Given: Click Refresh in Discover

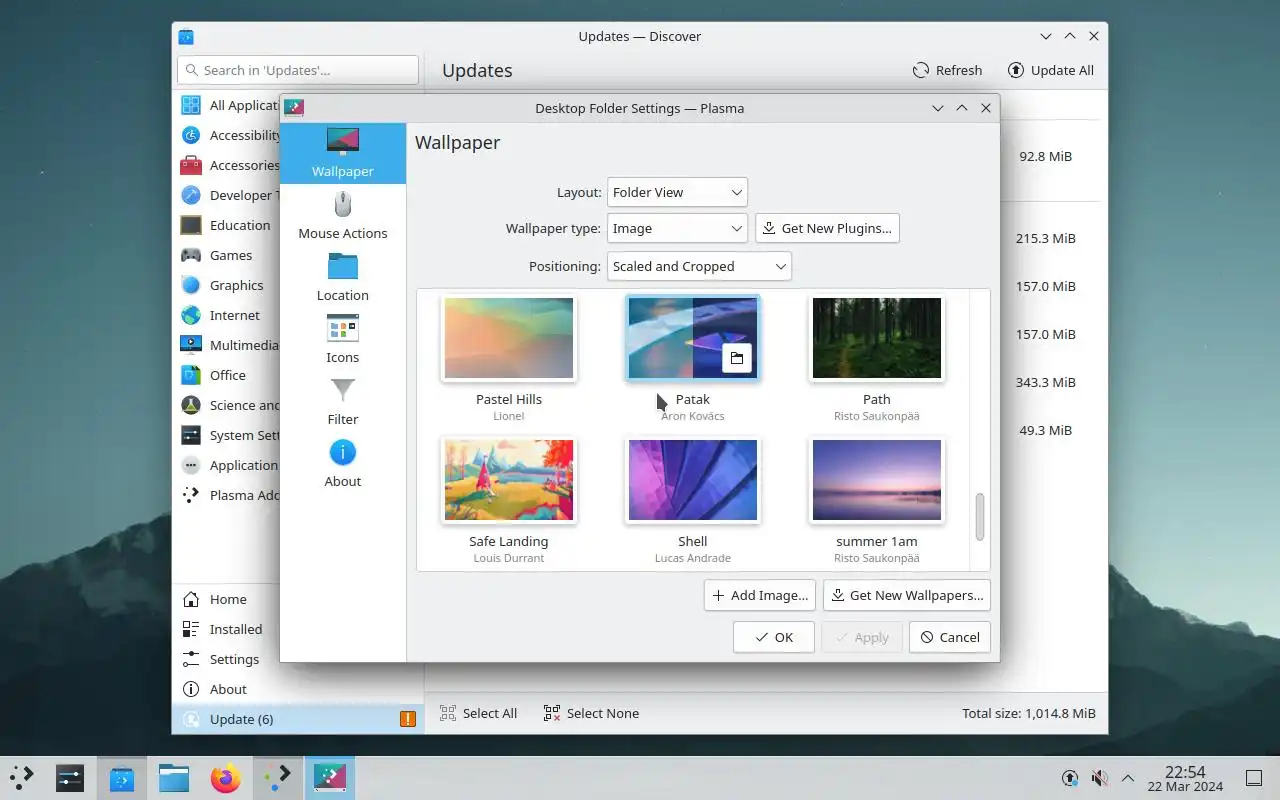Looking at the screenshot, I should pos(947,70).
